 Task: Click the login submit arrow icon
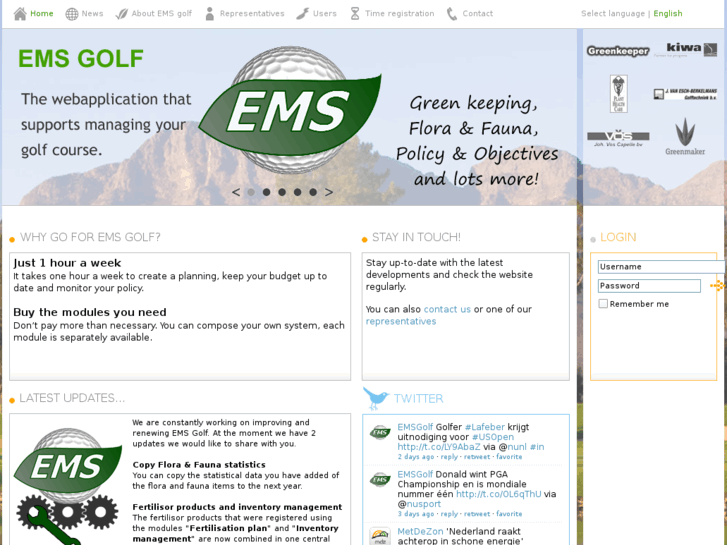[718, 286]
